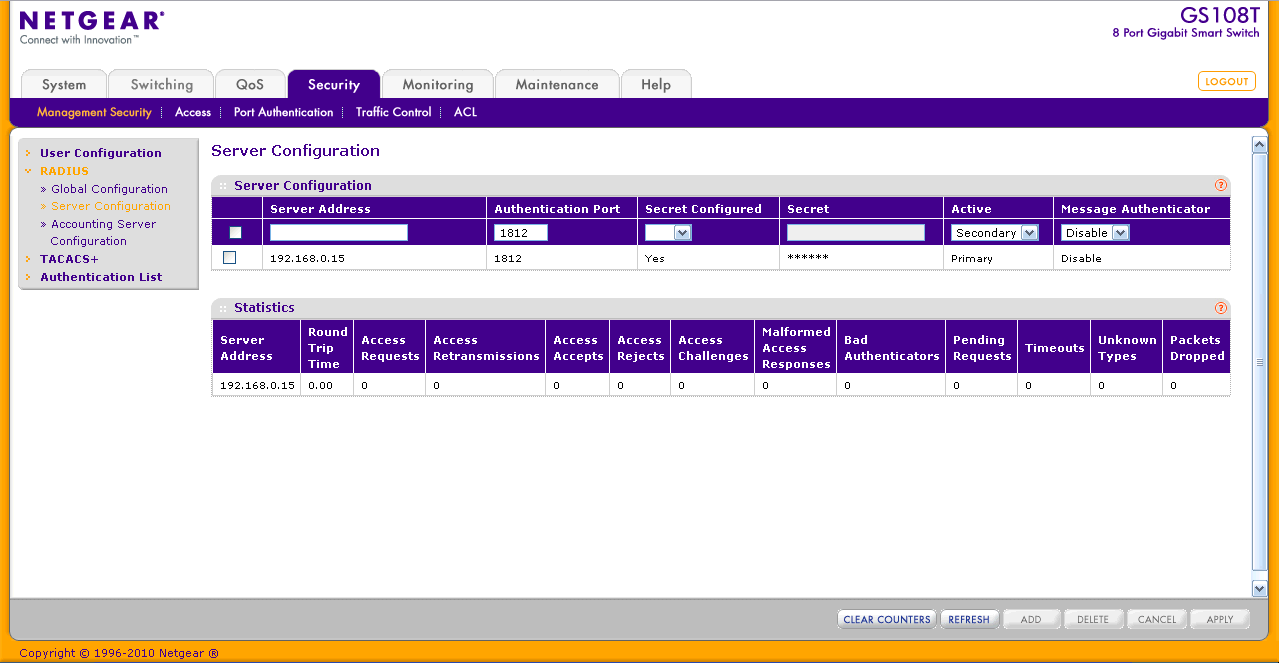Click the Logout button
The height and width of the screenshot is (663, 1279).
coord(1226,82)
